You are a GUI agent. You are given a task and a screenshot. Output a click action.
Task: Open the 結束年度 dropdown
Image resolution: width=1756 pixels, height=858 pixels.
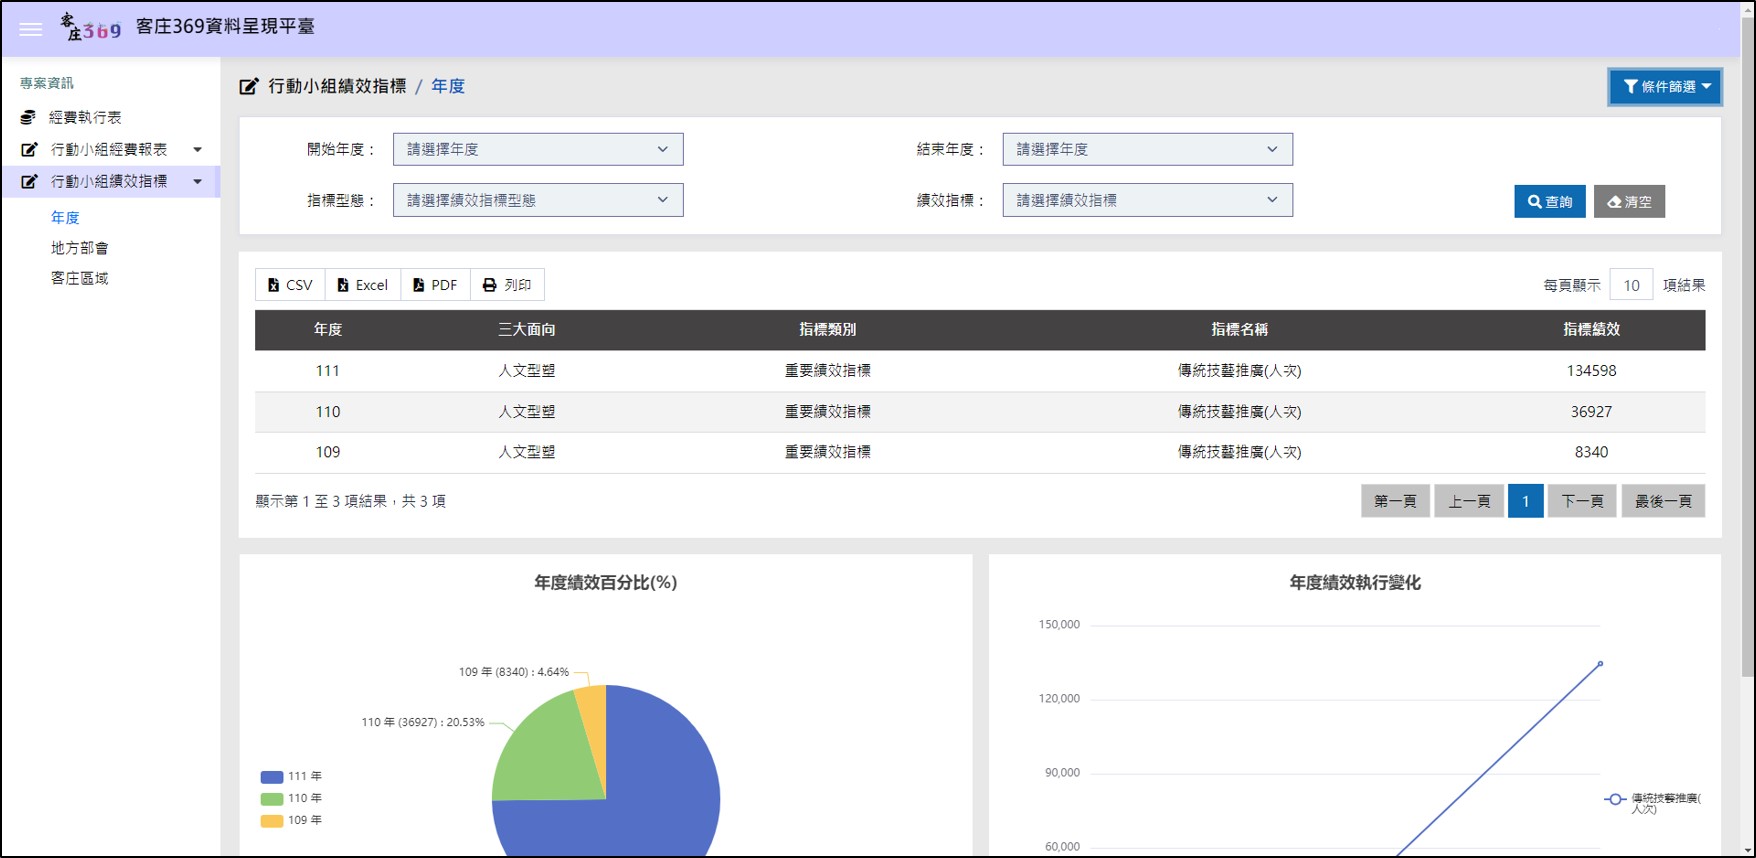(1148, 149)
